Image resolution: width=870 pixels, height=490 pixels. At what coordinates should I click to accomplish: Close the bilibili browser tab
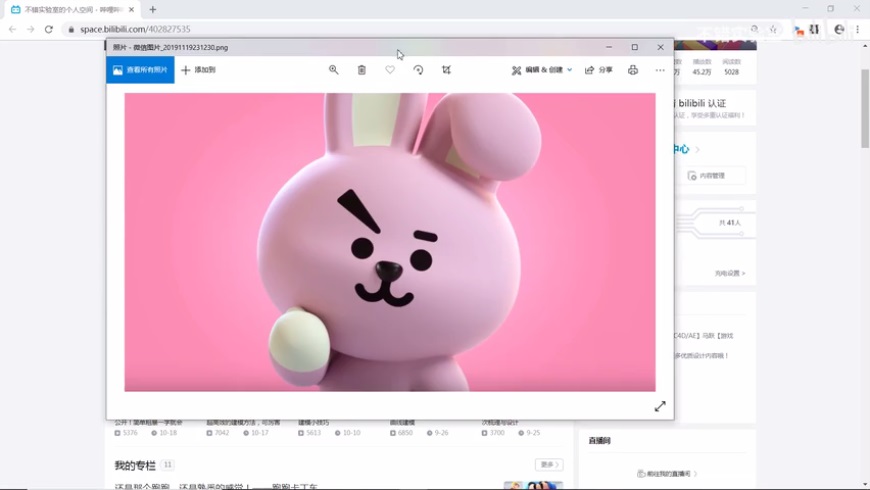[131, 9]
